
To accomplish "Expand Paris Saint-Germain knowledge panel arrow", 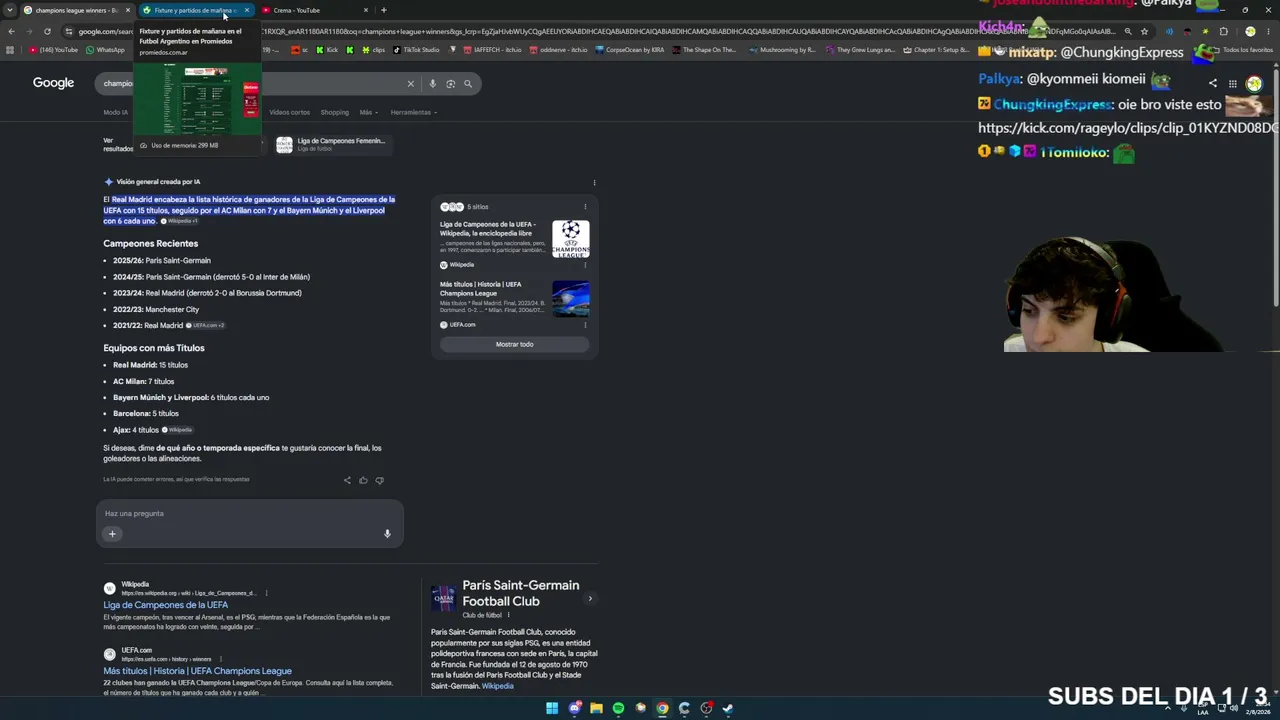I will pyautogui.click(x=590, y=599).
